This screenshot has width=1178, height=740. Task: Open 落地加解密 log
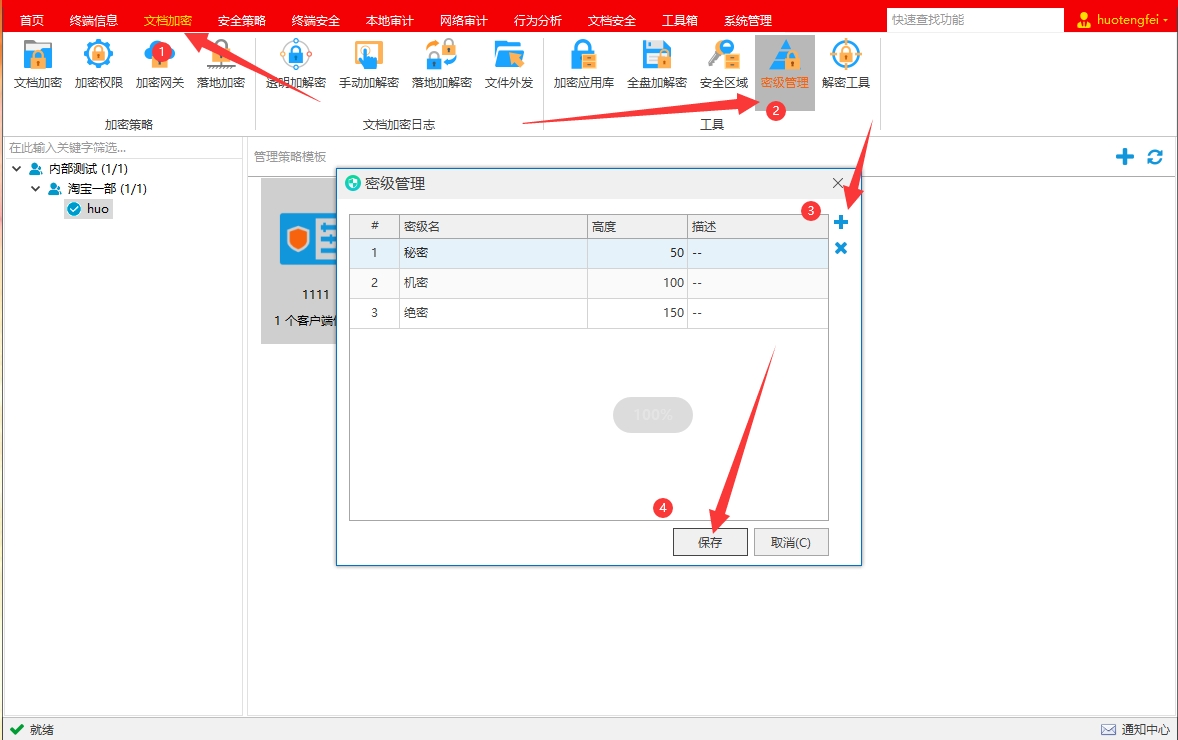tap(441, 65)
